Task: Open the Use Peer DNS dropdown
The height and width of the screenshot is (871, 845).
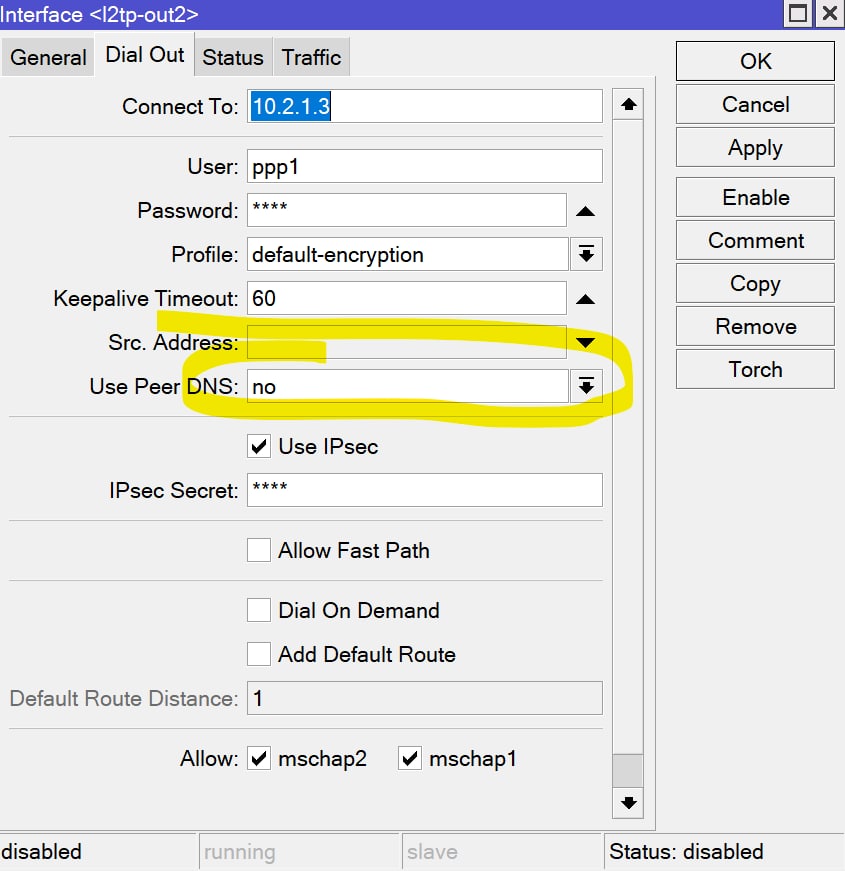Action: pos(586,386)
